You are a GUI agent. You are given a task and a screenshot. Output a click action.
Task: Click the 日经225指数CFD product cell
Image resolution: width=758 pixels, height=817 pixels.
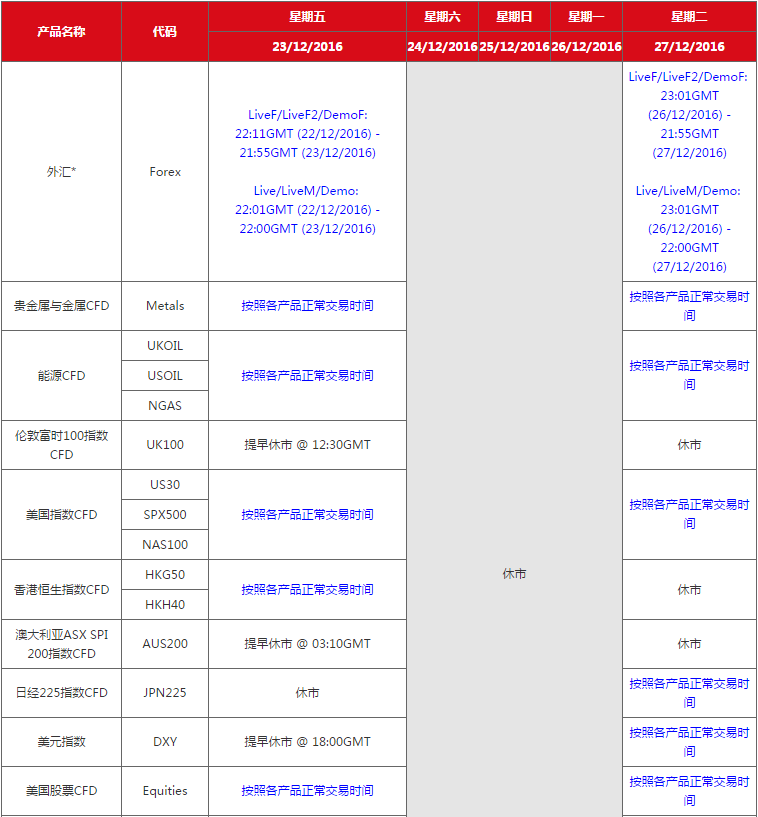pos(61,693)
